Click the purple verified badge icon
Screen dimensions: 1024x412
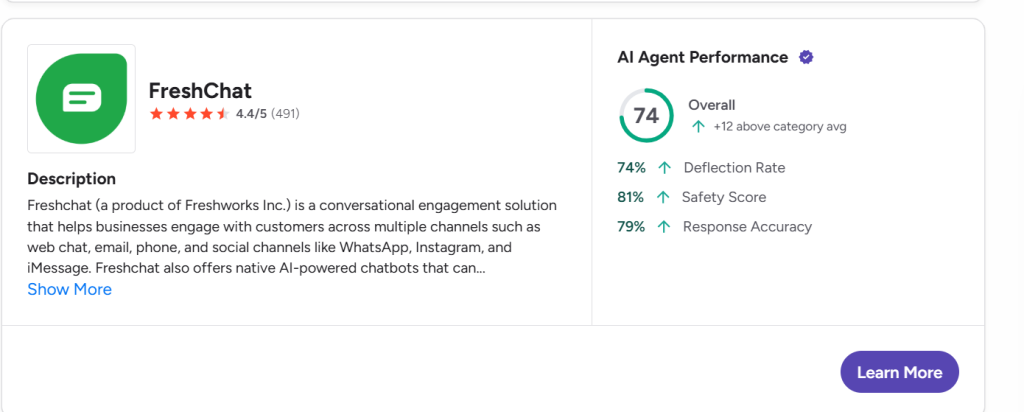pos(806,57)
